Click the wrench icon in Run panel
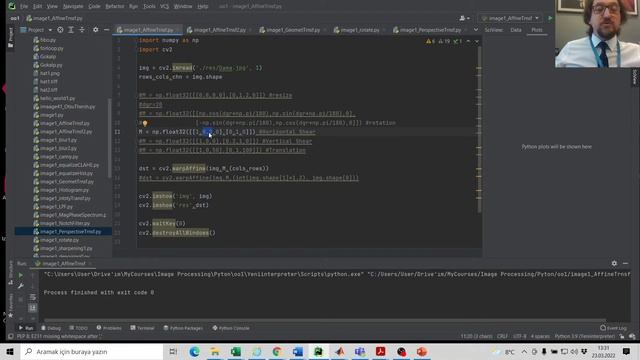The width and height of the screenshot is (640, 360). tap(21, 286)
